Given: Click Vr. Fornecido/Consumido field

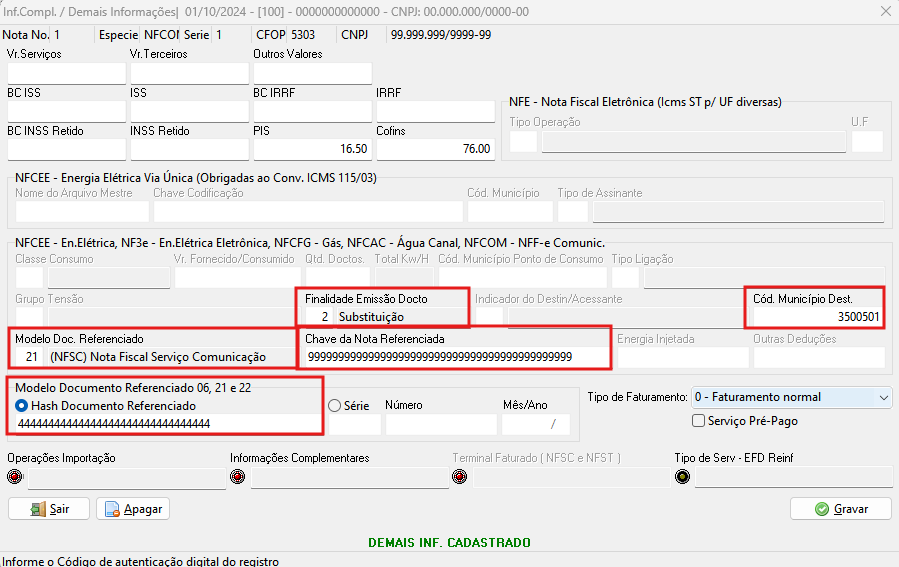Looking at the screenshot, I should (237, 277).
